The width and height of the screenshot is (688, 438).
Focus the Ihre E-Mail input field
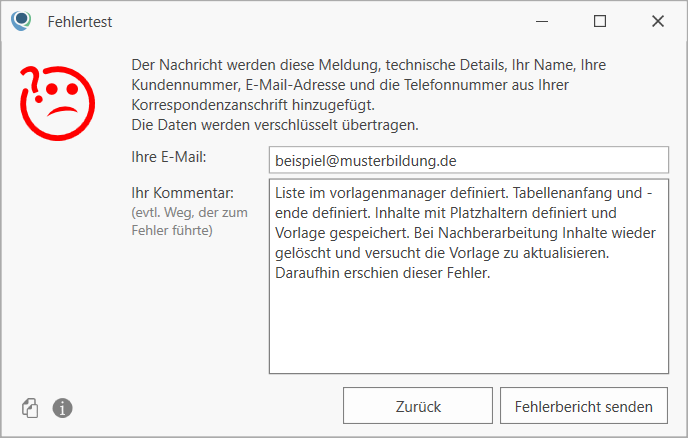click(x=469, y=160)
